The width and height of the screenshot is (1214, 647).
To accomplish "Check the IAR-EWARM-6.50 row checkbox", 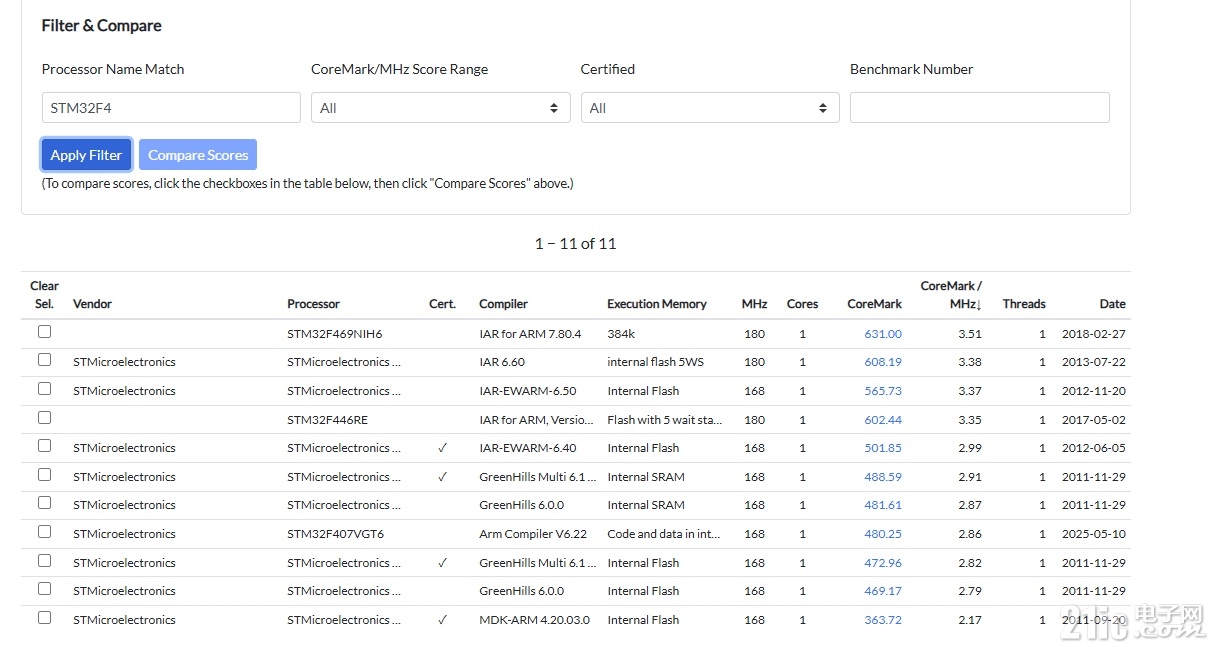I will [x=44, y=389].
